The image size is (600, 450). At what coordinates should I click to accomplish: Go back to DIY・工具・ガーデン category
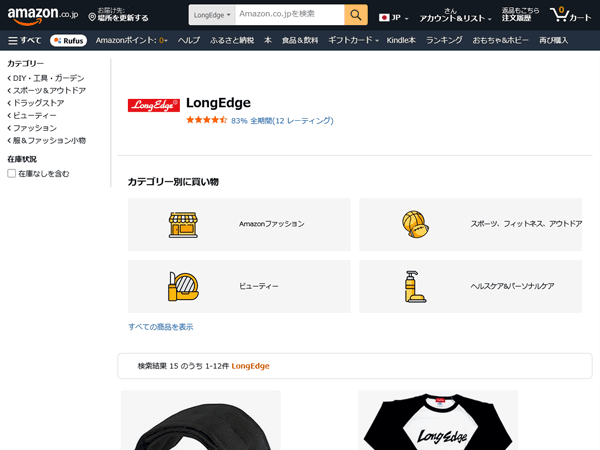coord(46,78)
